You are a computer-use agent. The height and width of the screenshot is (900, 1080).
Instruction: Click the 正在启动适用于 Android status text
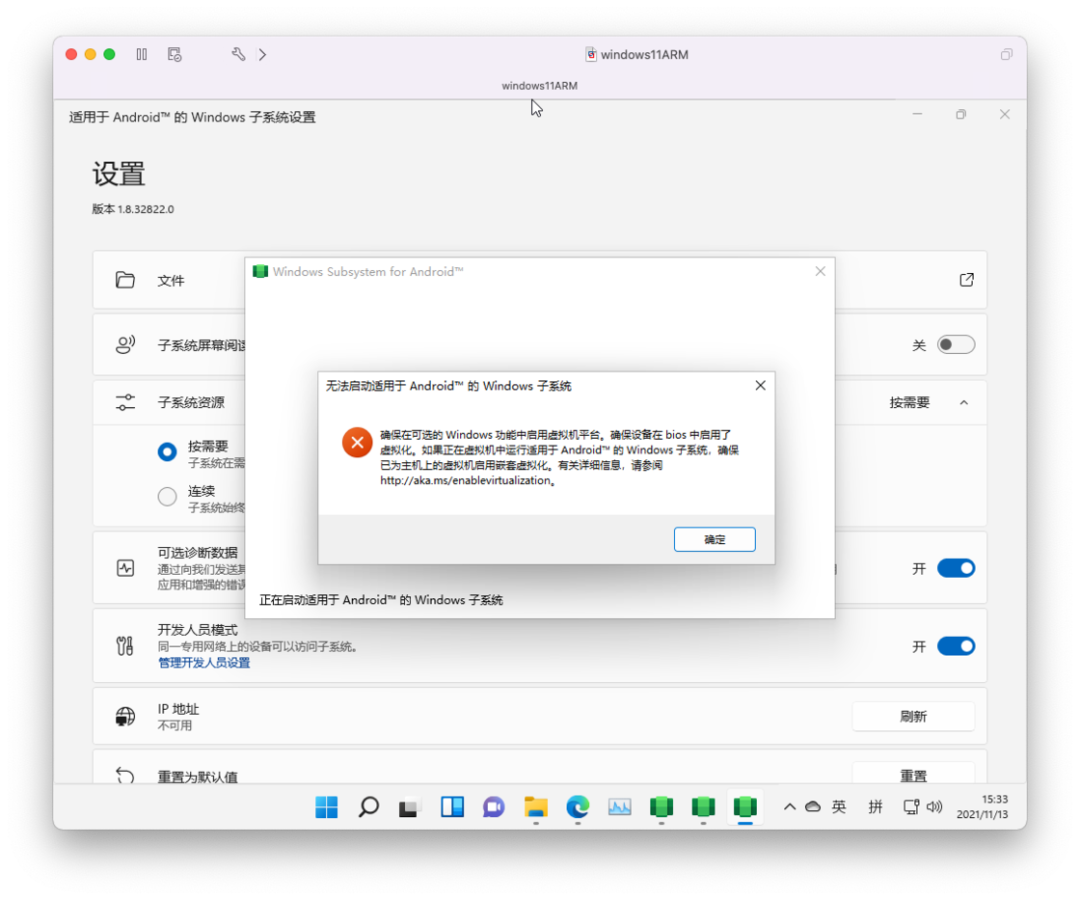pos(381,600)
